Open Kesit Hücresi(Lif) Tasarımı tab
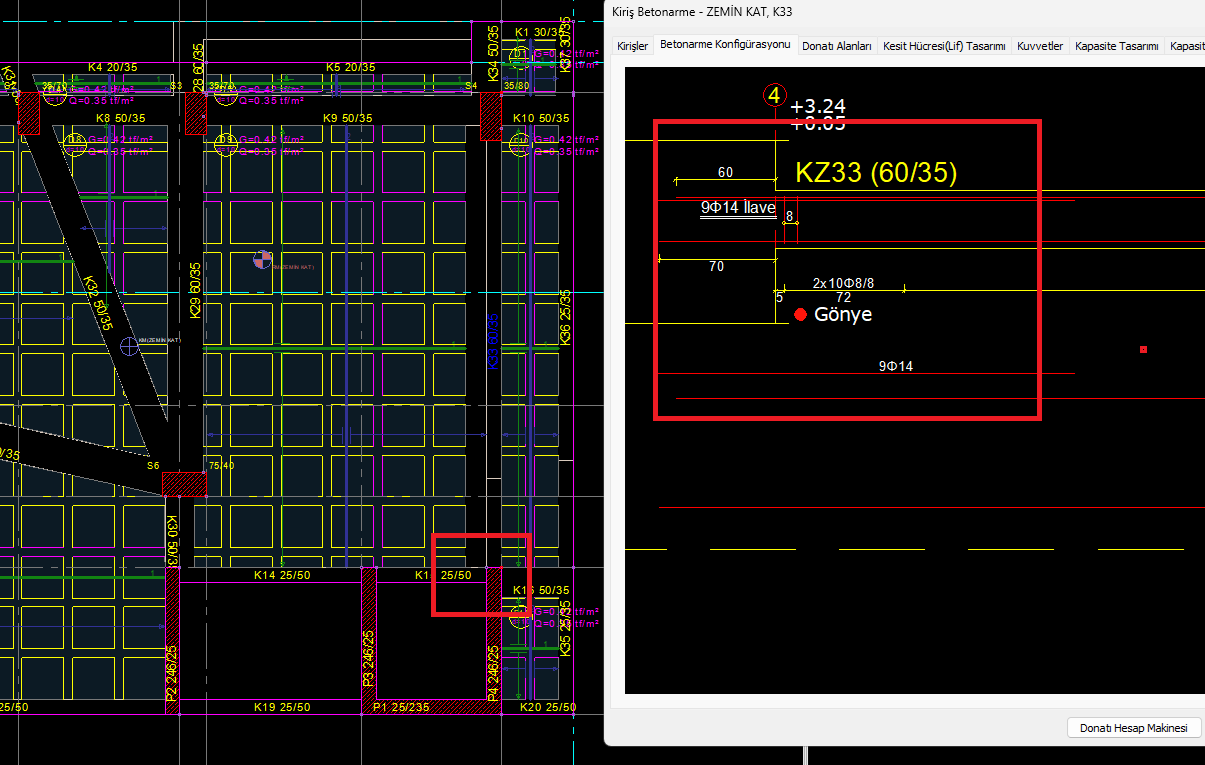 (943, 46)
